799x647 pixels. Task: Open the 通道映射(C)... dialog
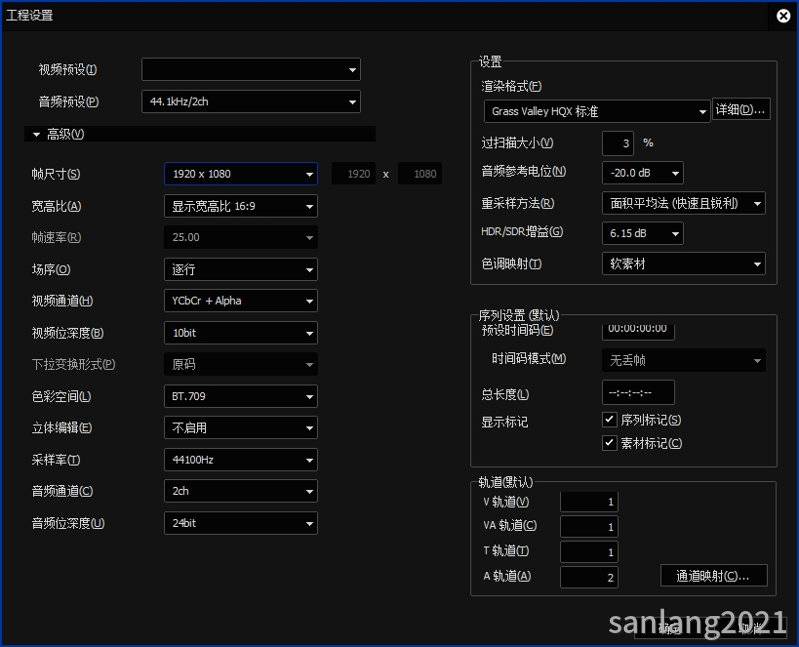tap(713, 576)
